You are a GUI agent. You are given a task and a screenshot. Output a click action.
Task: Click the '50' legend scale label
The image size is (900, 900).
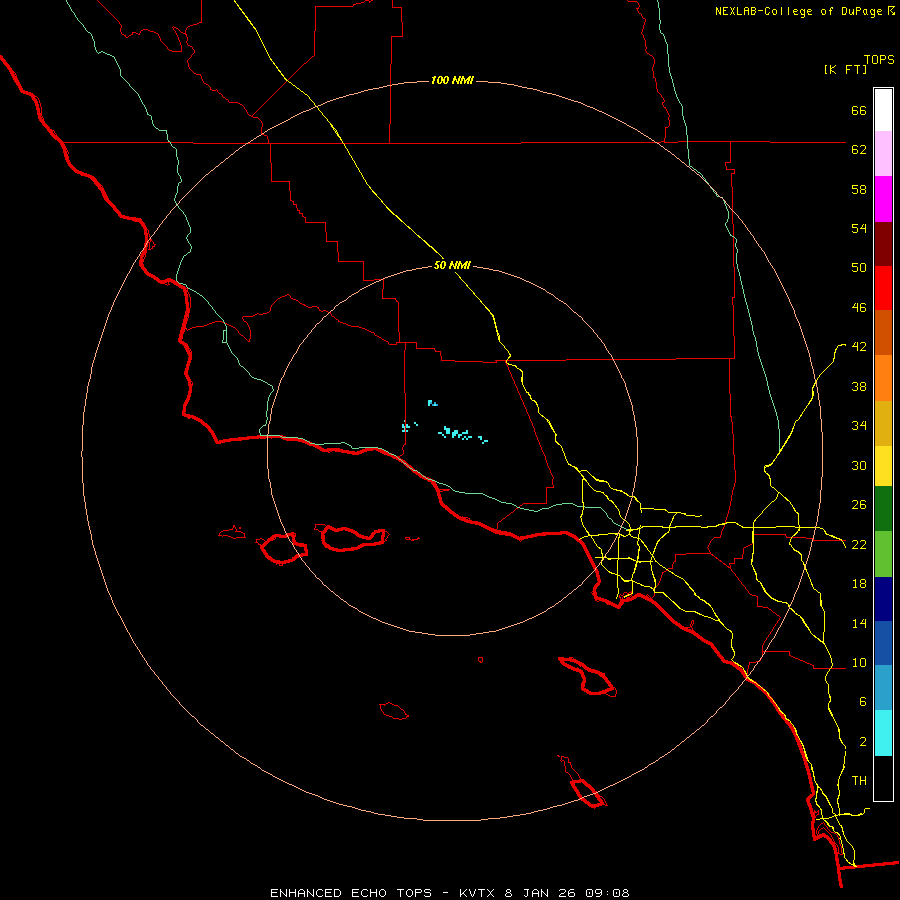pos(859,268)
